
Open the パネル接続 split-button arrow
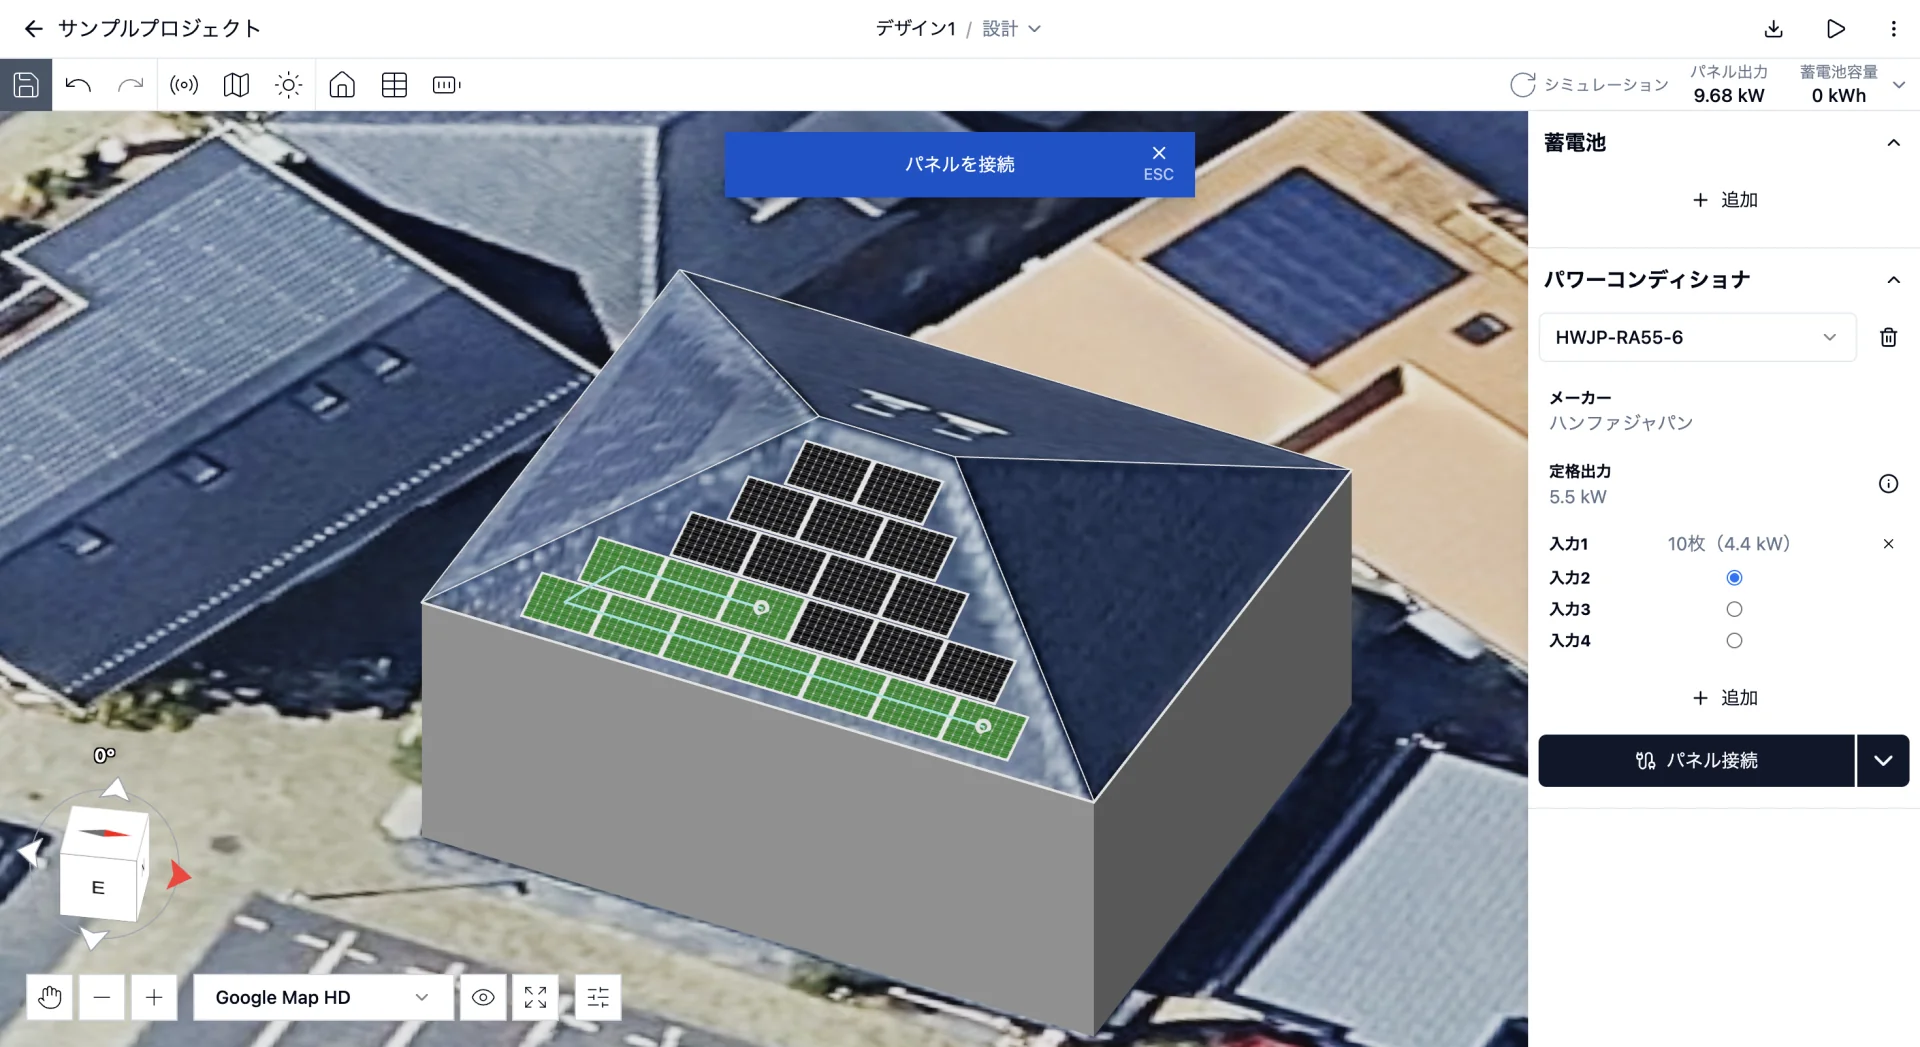click(1883, 761)
